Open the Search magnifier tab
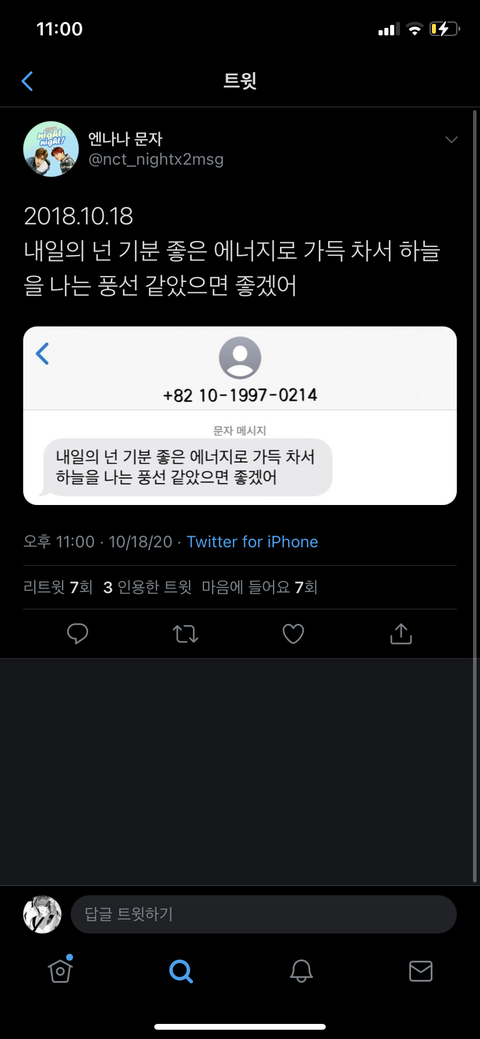 coord(180,971)
